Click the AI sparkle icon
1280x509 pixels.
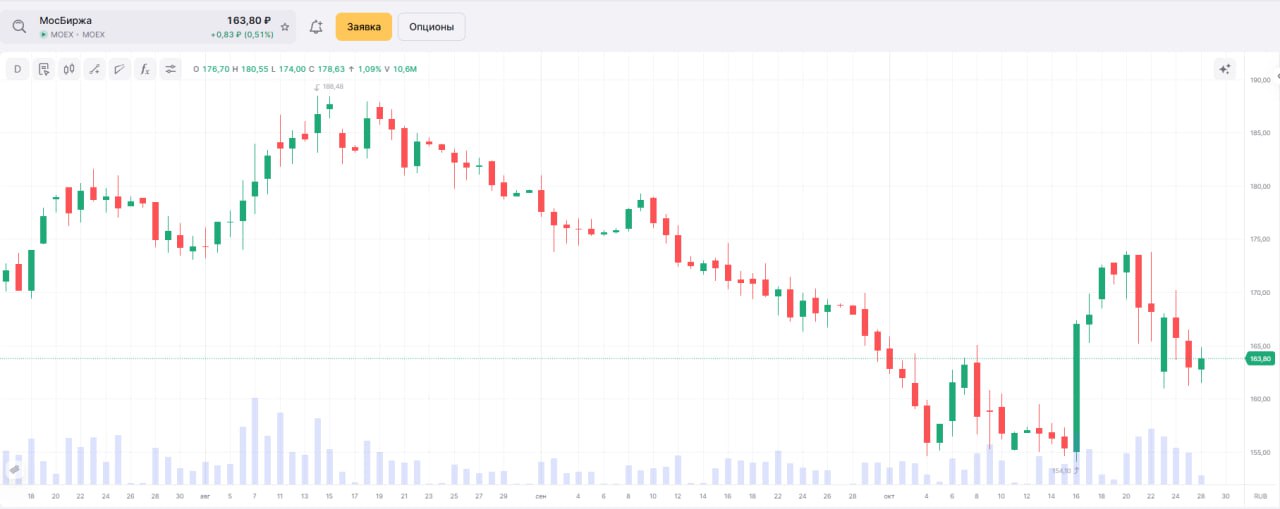pyautogui.click(x=1224, y=69)
